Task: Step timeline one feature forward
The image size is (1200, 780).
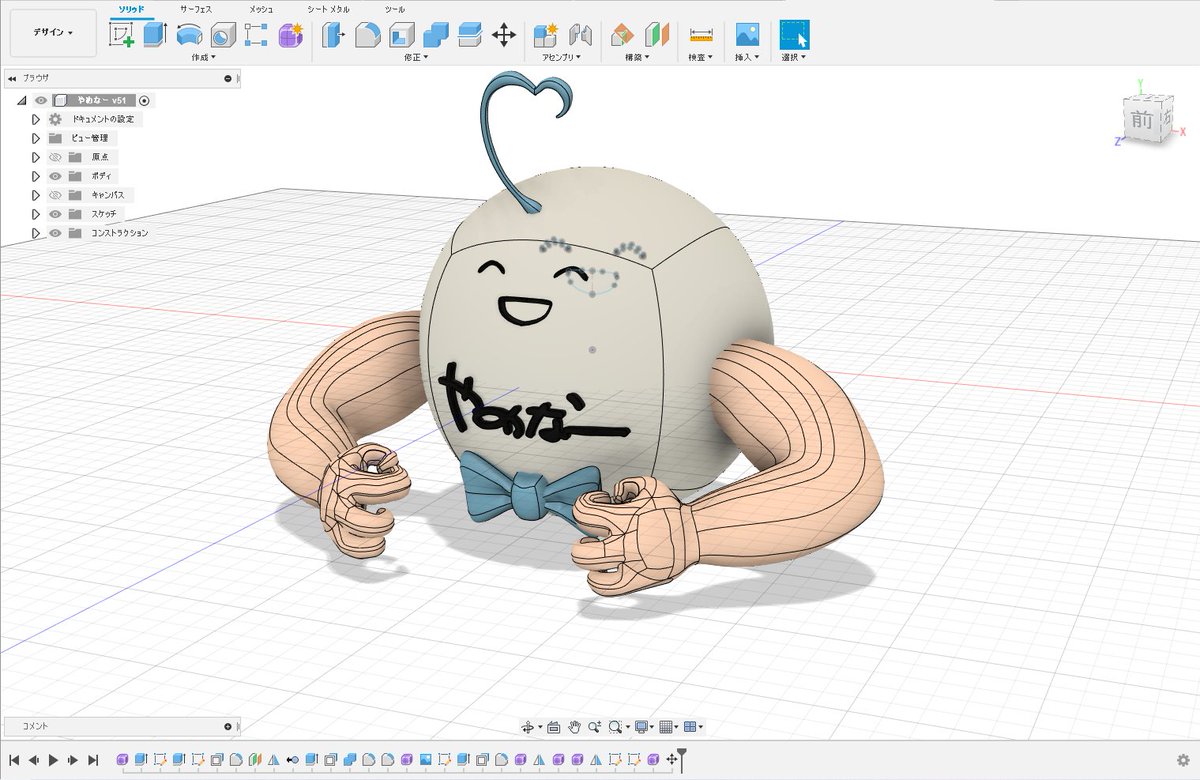Action: (74, 760)
